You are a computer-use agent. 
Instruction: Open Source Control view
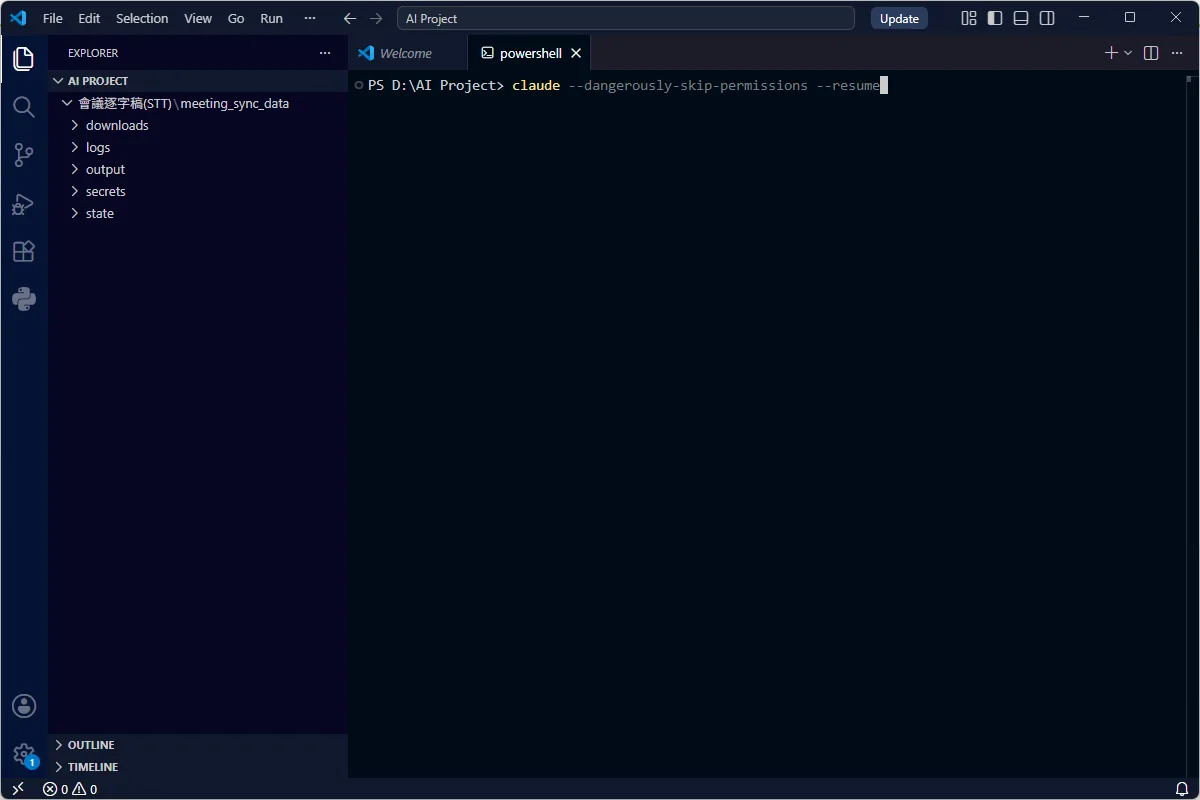(24, 155)
